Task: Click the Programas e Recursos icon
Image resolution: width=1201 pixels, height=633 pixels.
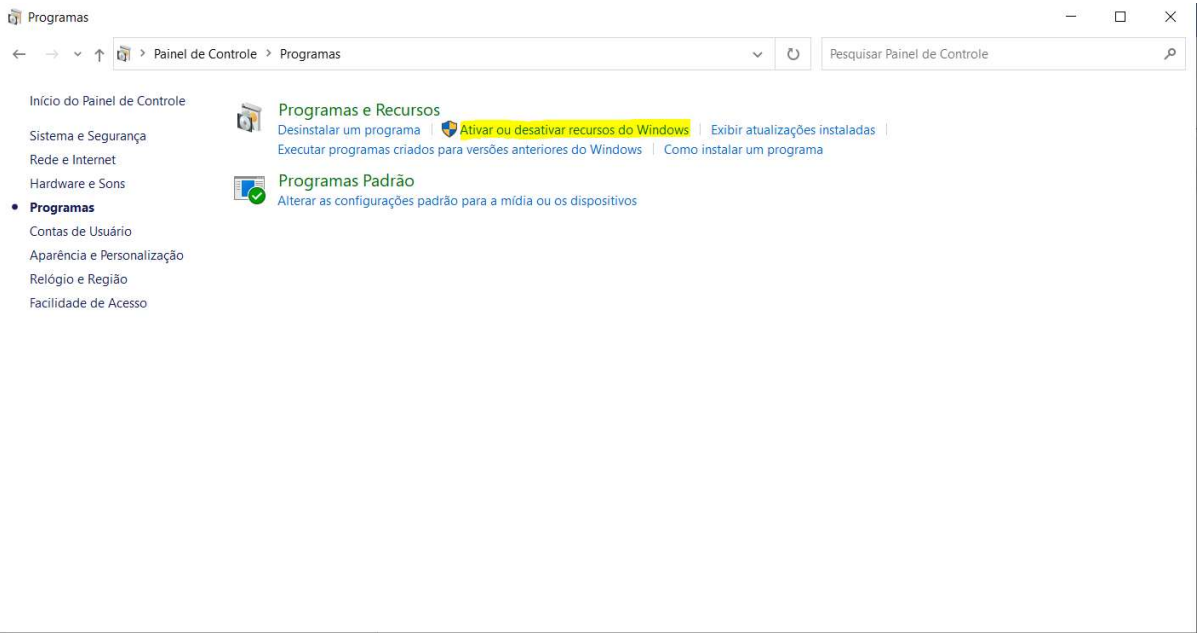Action: (x=249, y=119)
